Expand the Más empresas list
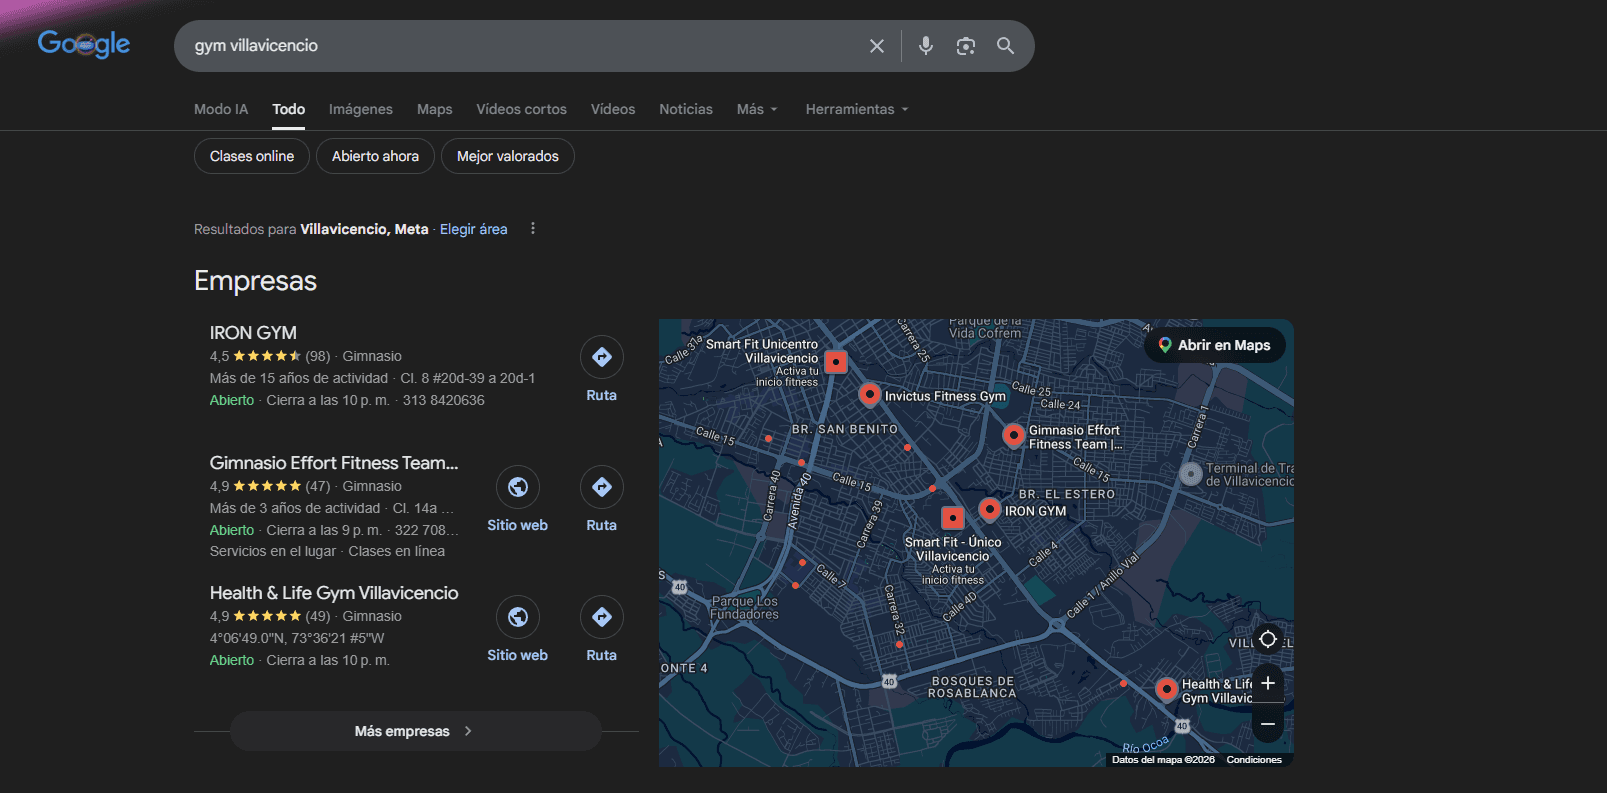The width and height of the screenshot is (1607, 793). point(416,731)
